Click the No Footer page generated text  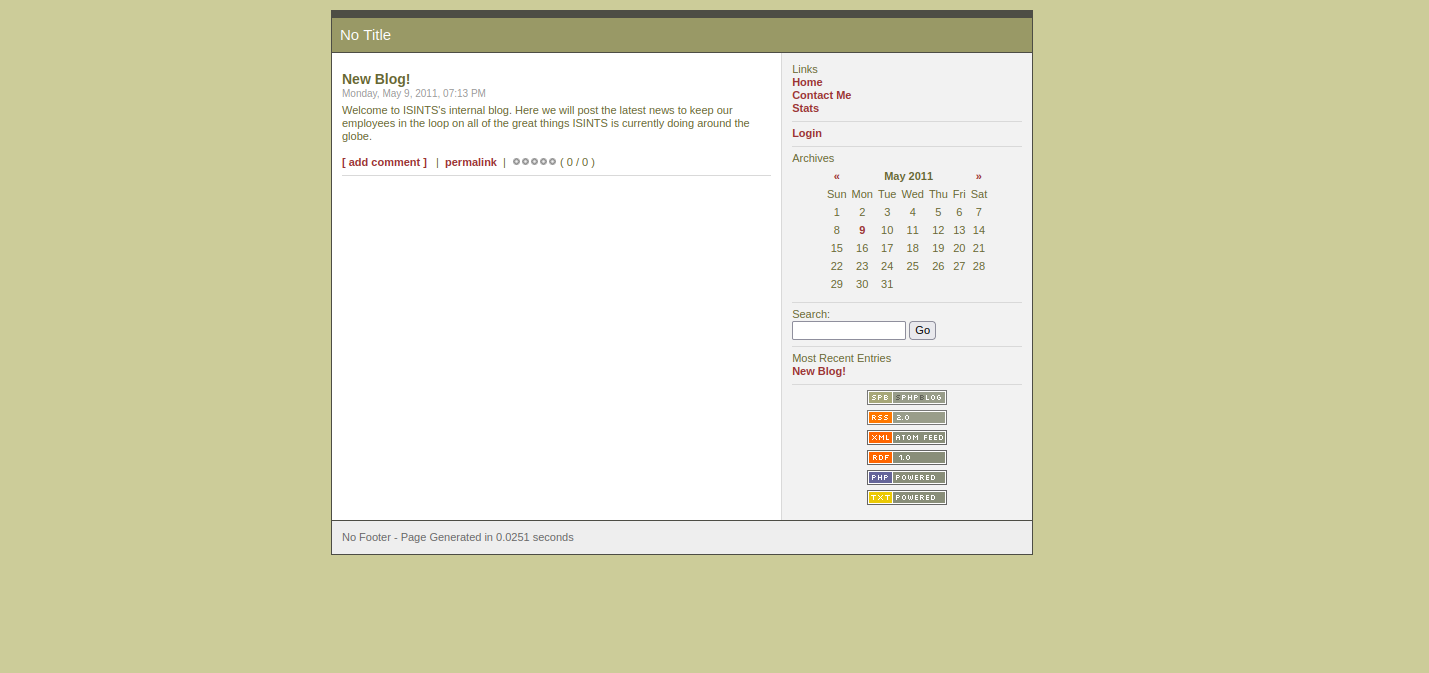click(x=458, y=537)
